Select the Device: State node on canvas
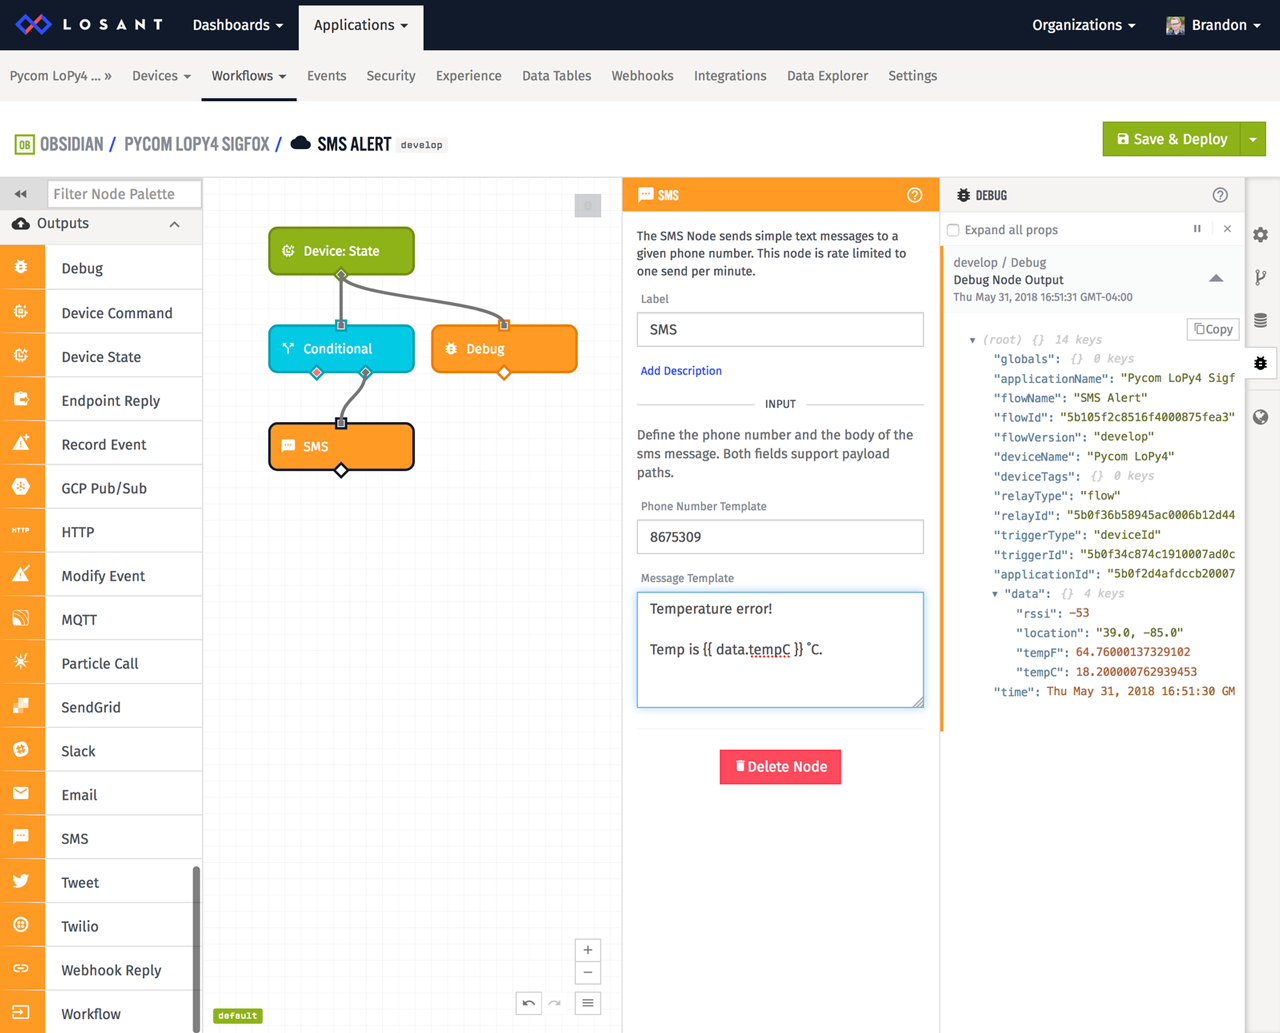 coord(341,251)
